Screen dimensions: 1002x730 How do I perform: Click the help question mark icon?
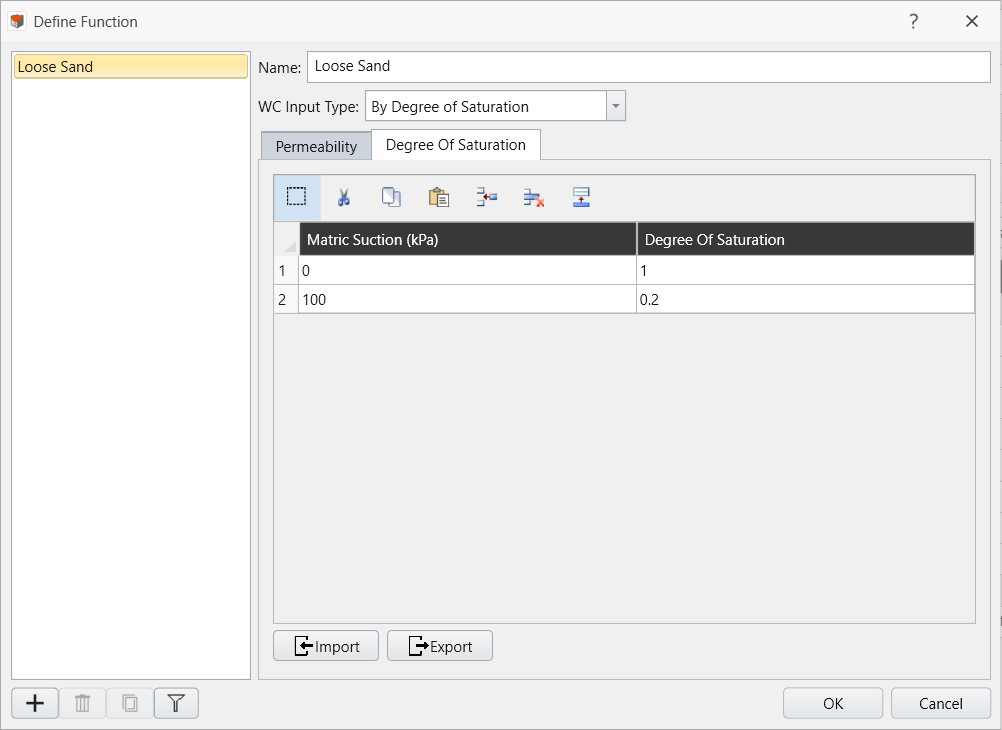[914, 22]
